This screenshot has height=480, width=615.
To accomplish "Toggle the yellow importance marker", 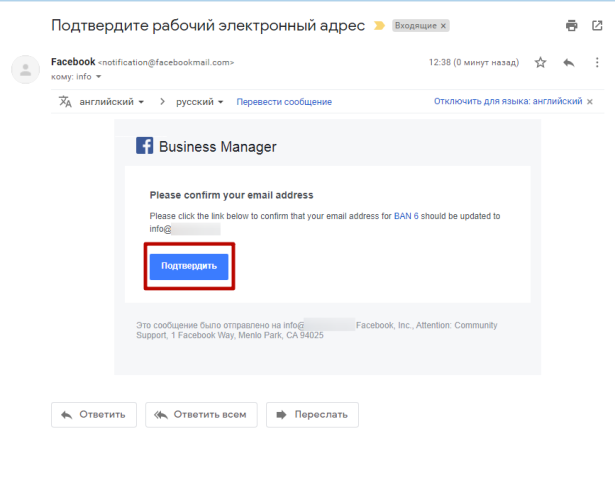I will coord(379,25).
